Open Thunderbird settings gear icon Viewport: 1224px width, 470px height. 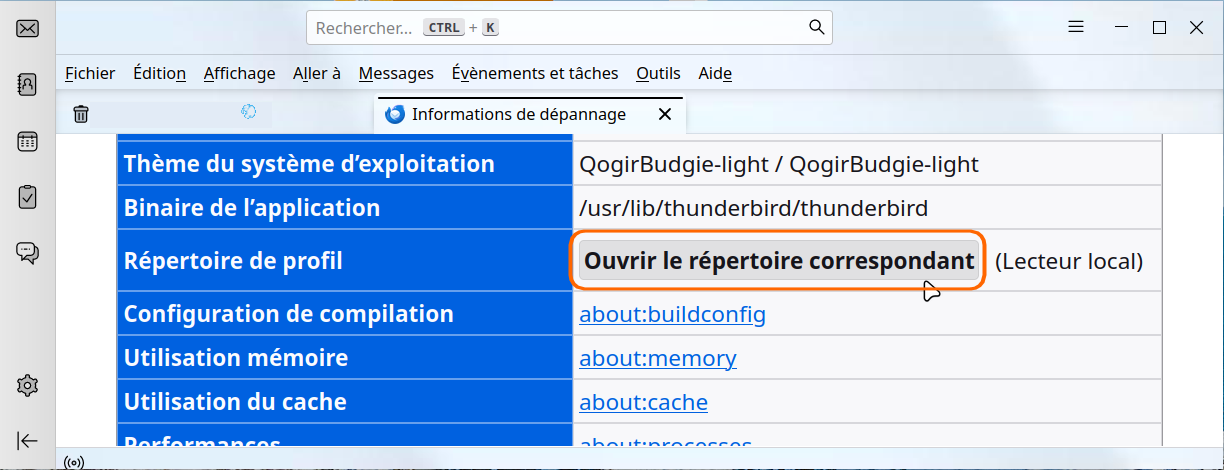tap(28, 385)
